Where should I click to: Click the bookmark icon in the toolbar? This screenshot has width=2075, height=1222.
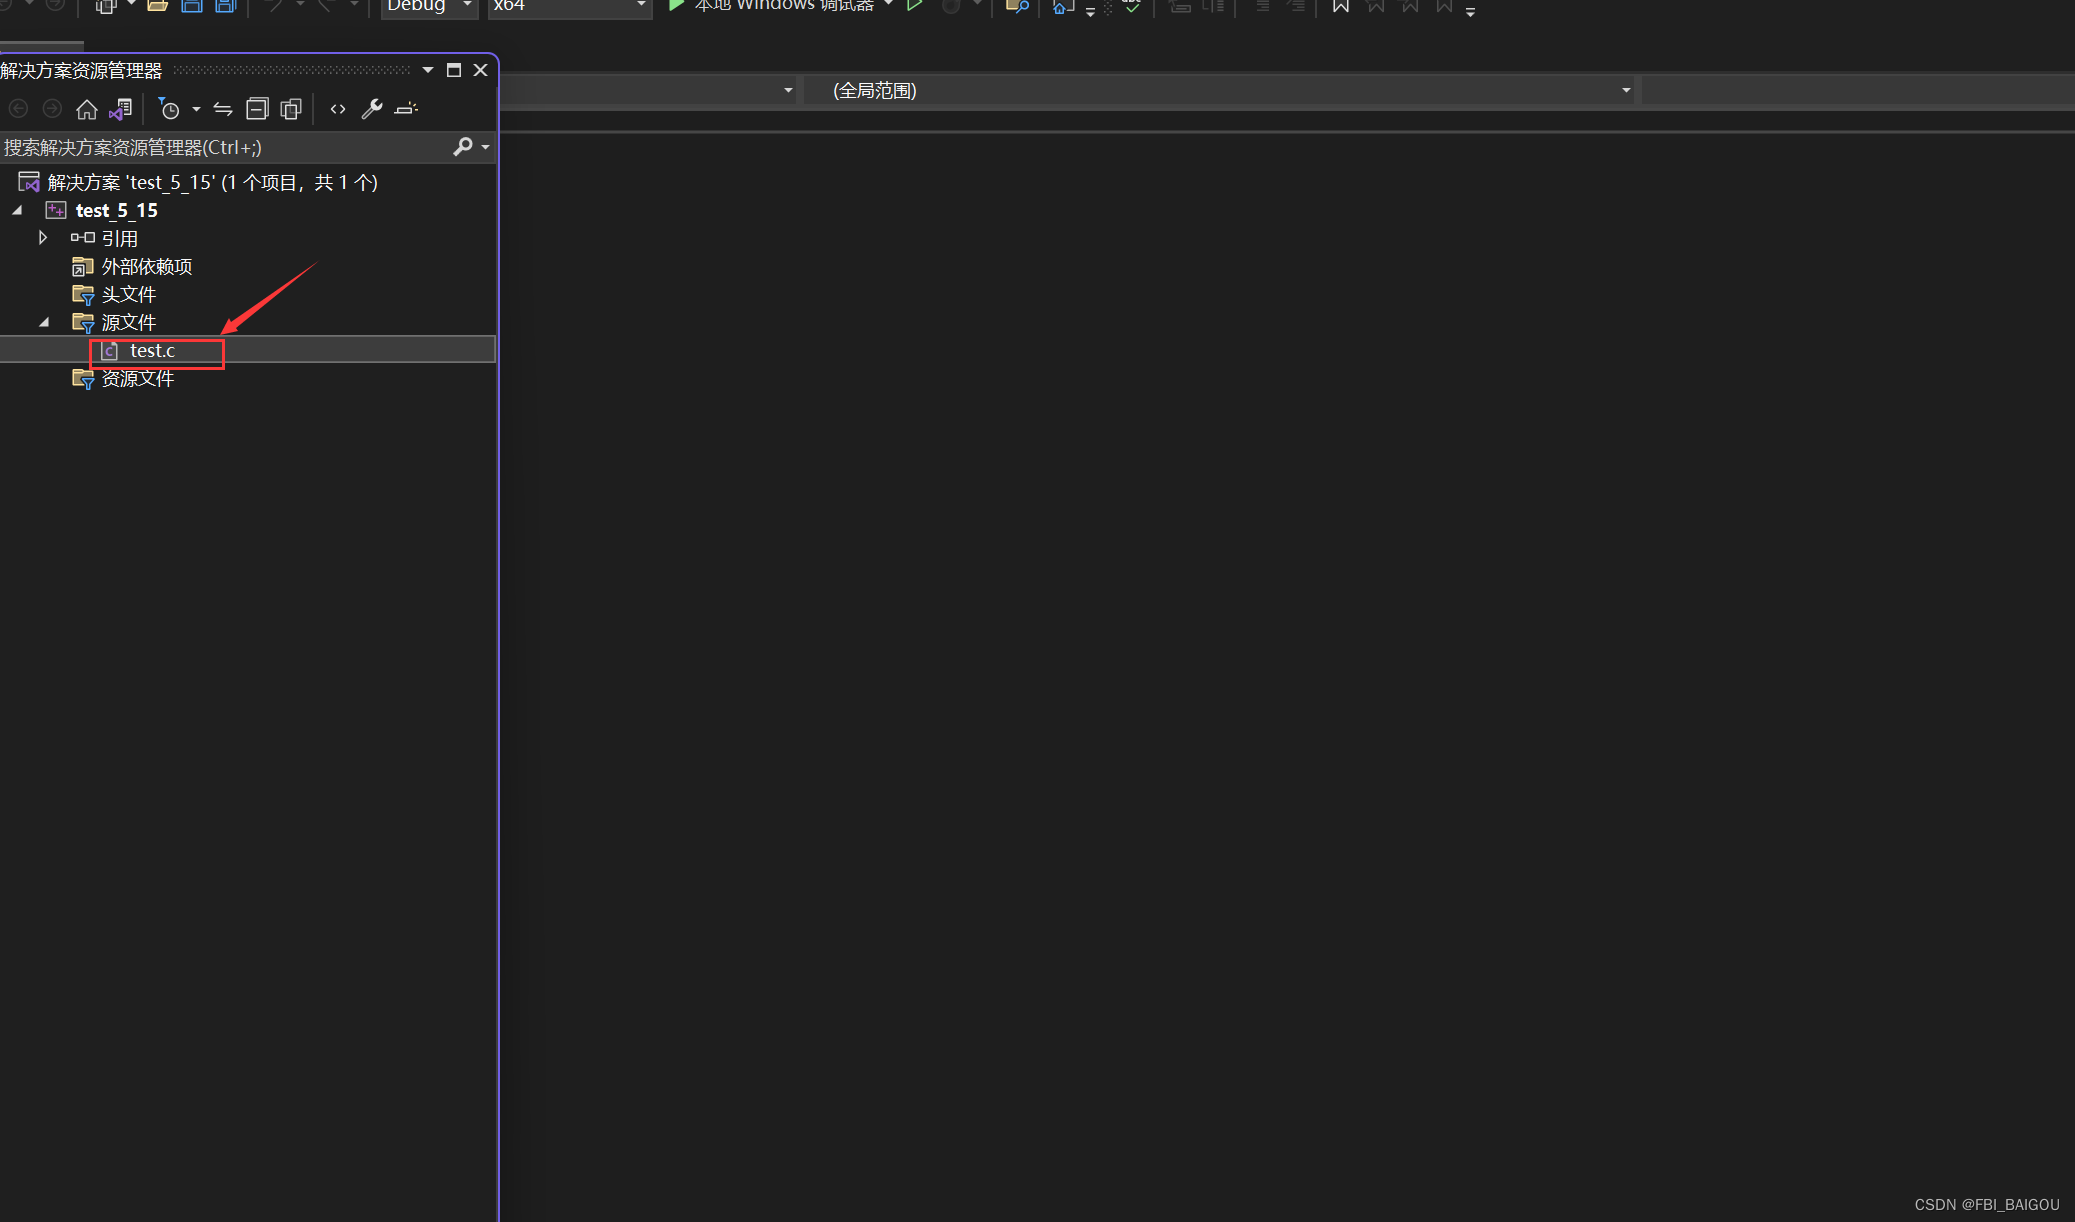[1341, 6]
